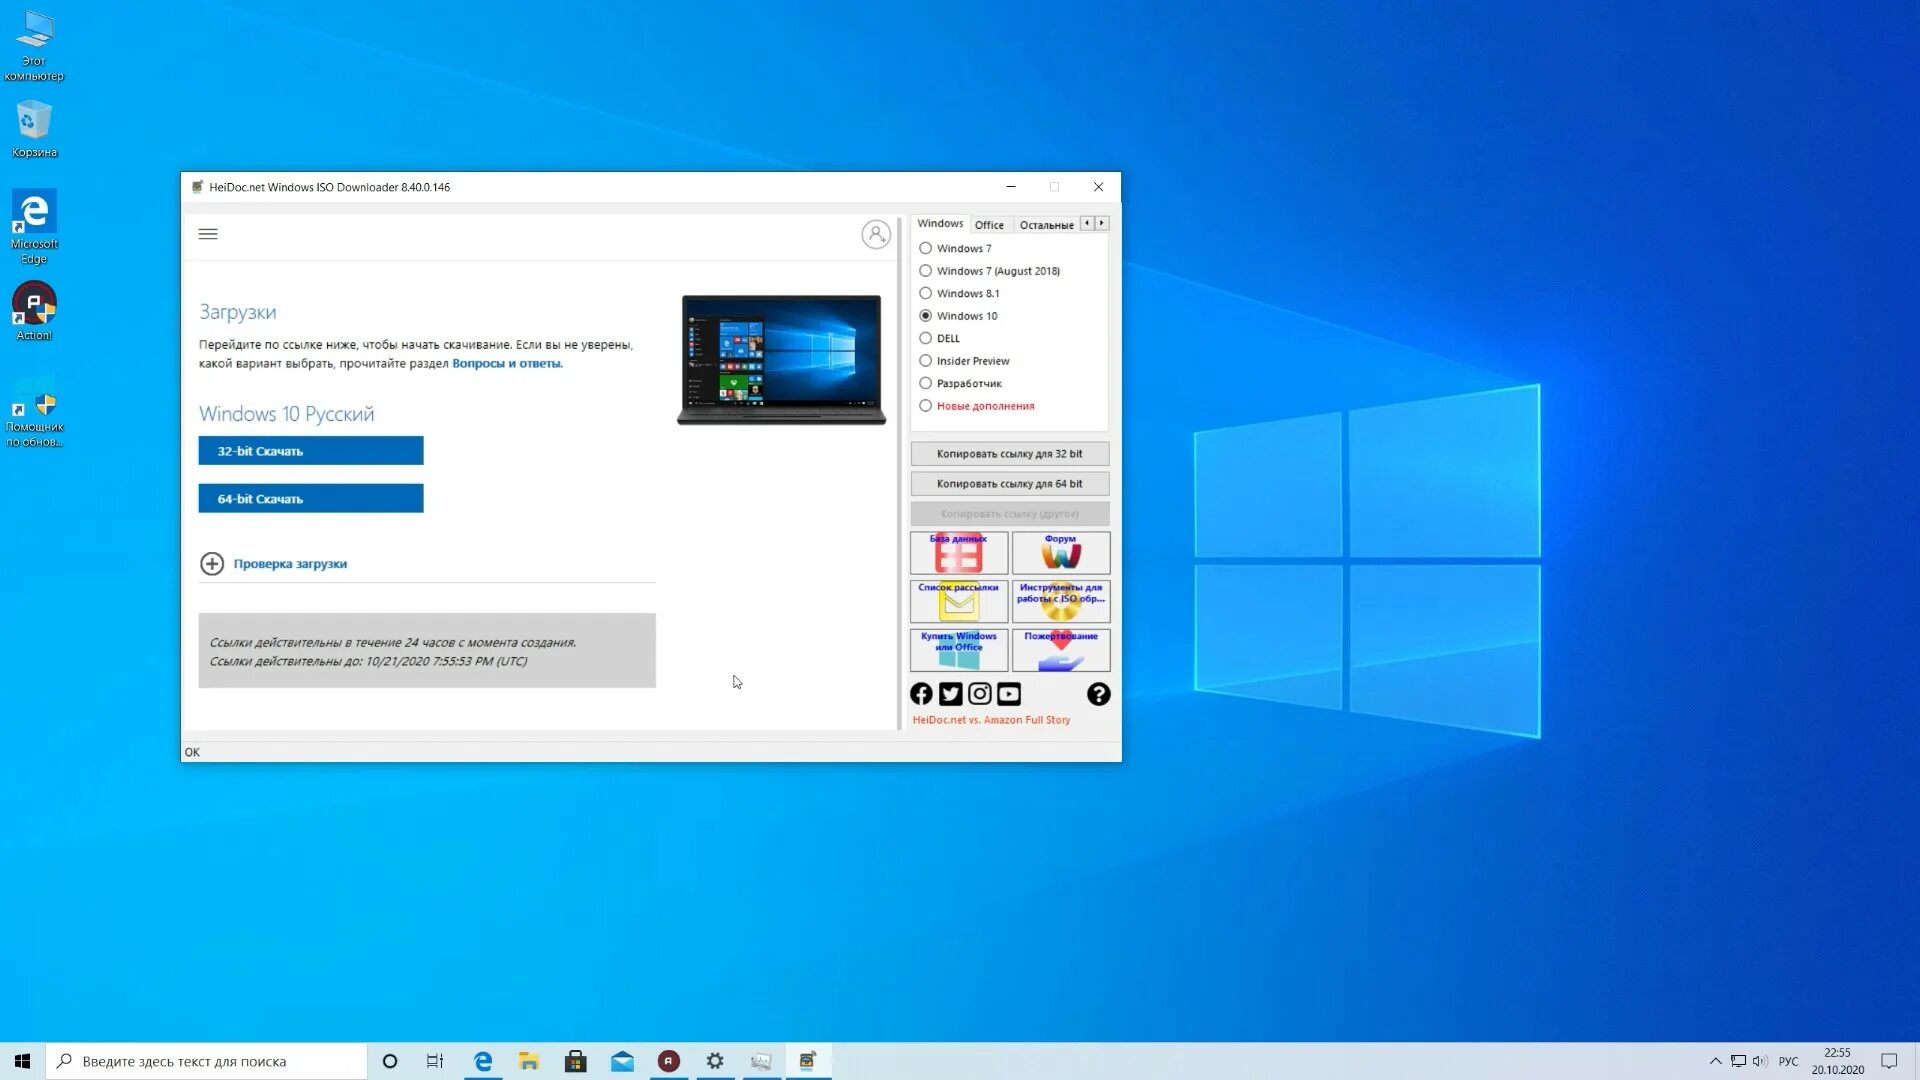Click the hamburger menu icon
1920x1080 pixels.
[x=207, y=232]
